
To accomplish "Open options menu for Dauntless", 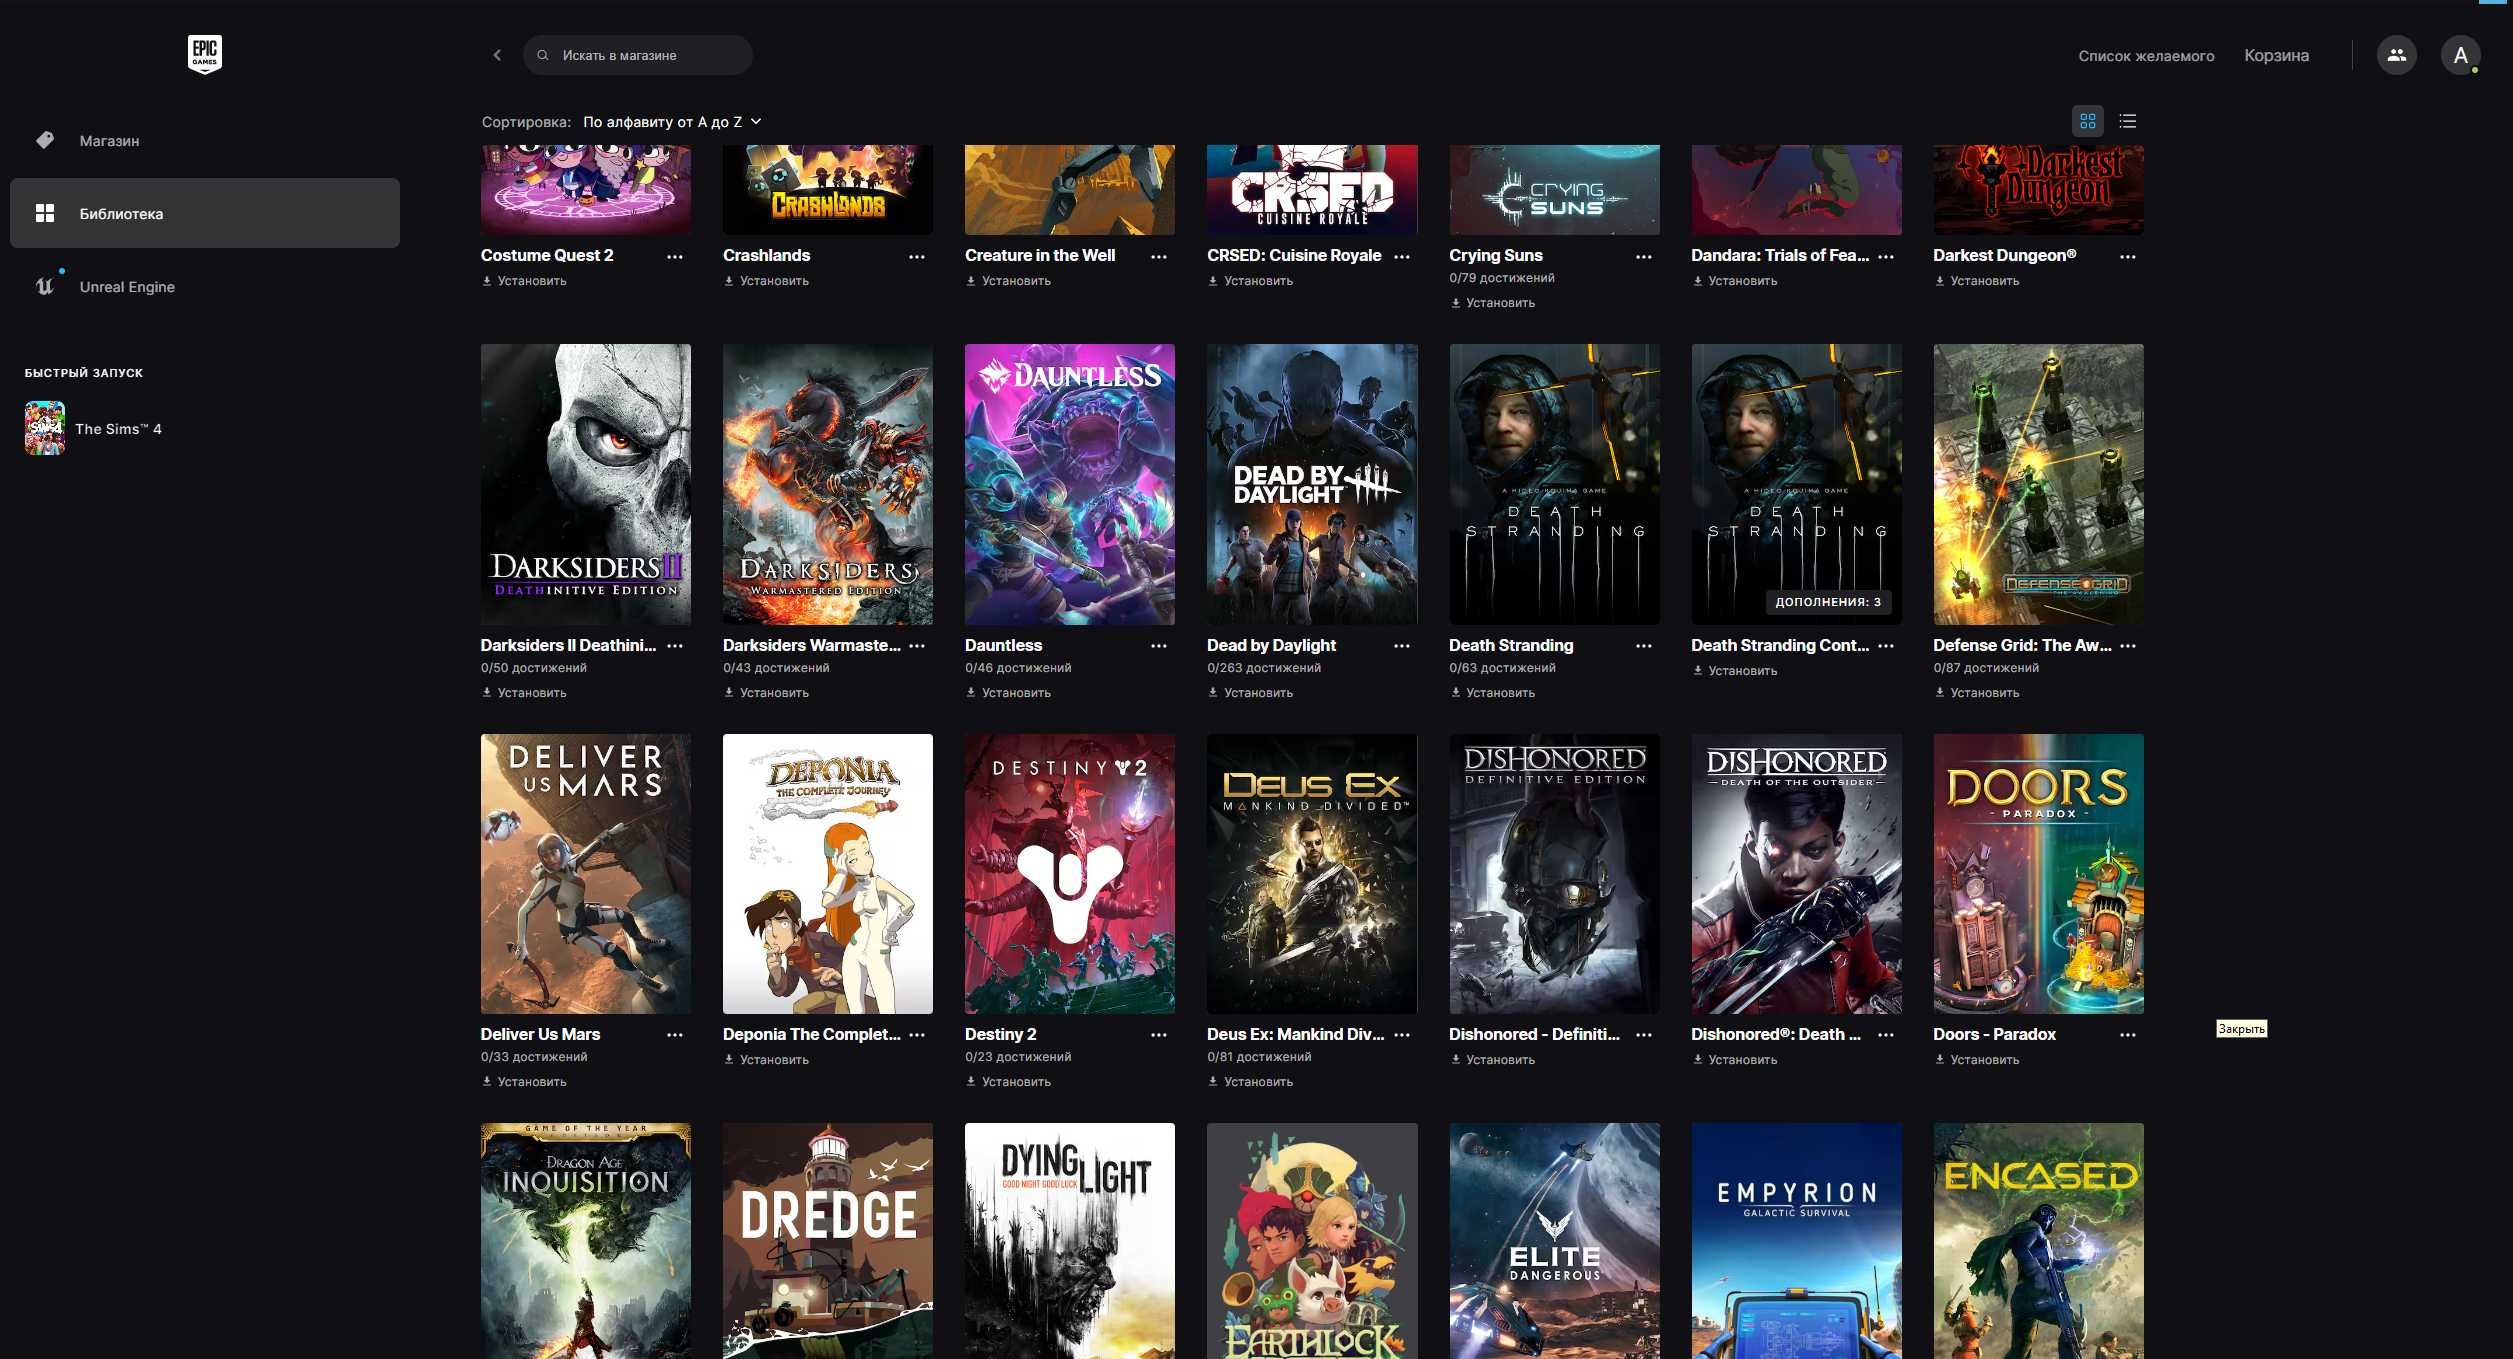I will click(x=1159, y=646).
